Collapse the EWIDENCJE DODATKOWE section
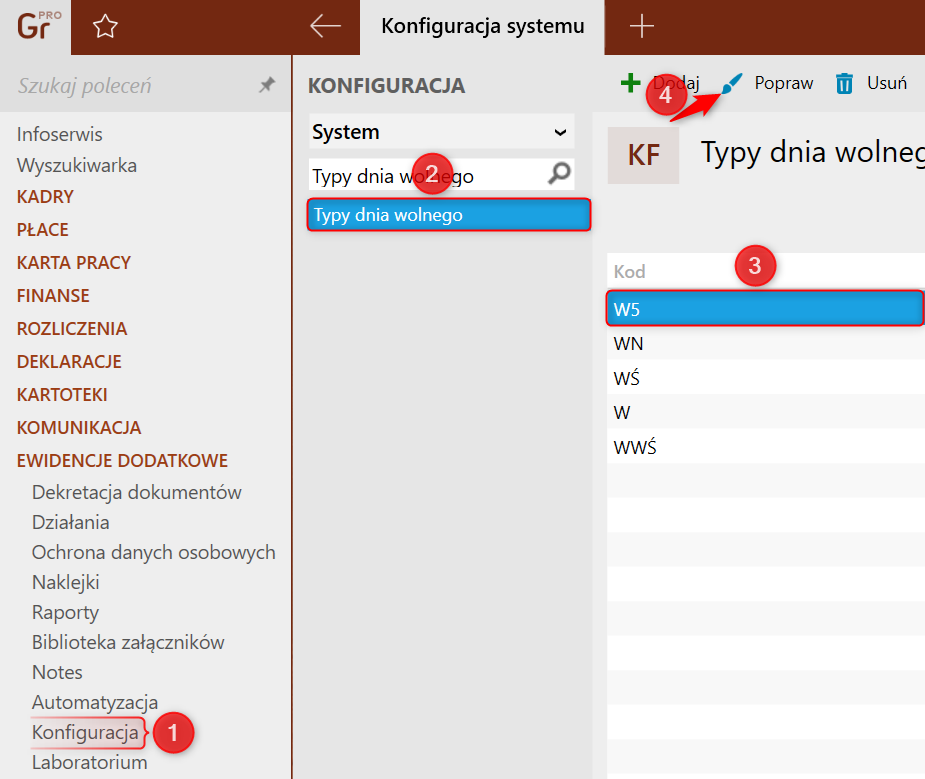 122,461
